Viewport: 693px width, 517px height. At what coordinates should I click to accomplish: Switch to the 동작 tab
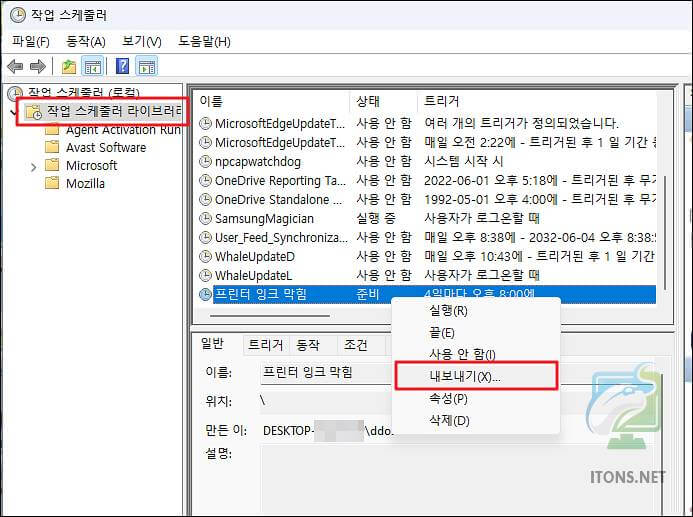(x=308, y=345)
